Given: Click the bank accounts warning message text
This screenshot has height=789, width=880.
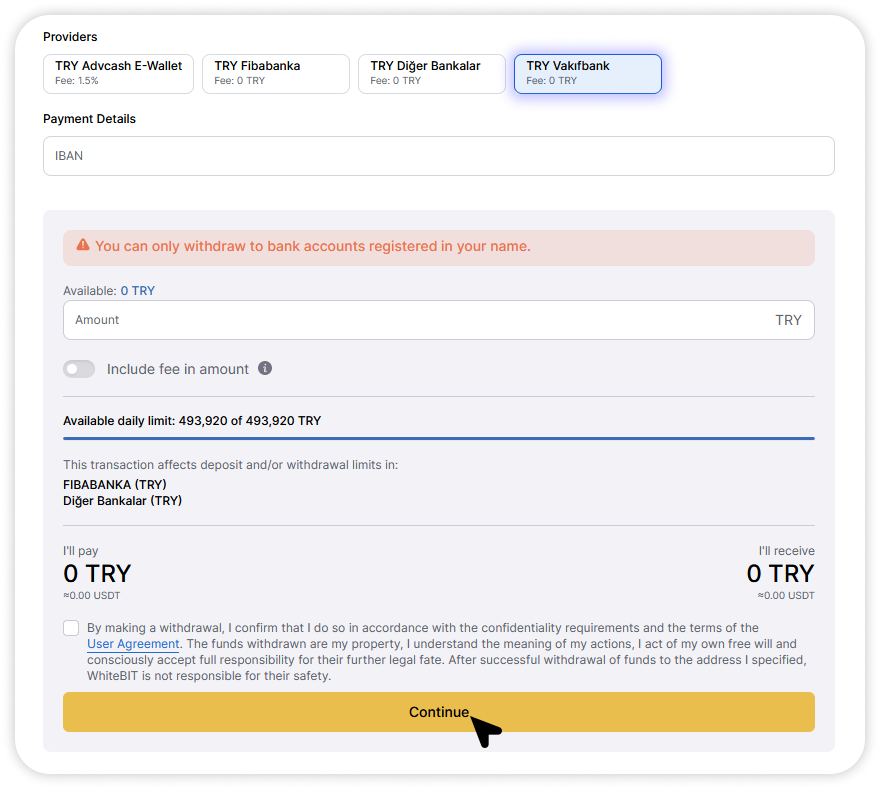Looking at the screenshot, I should pos(313,246).
